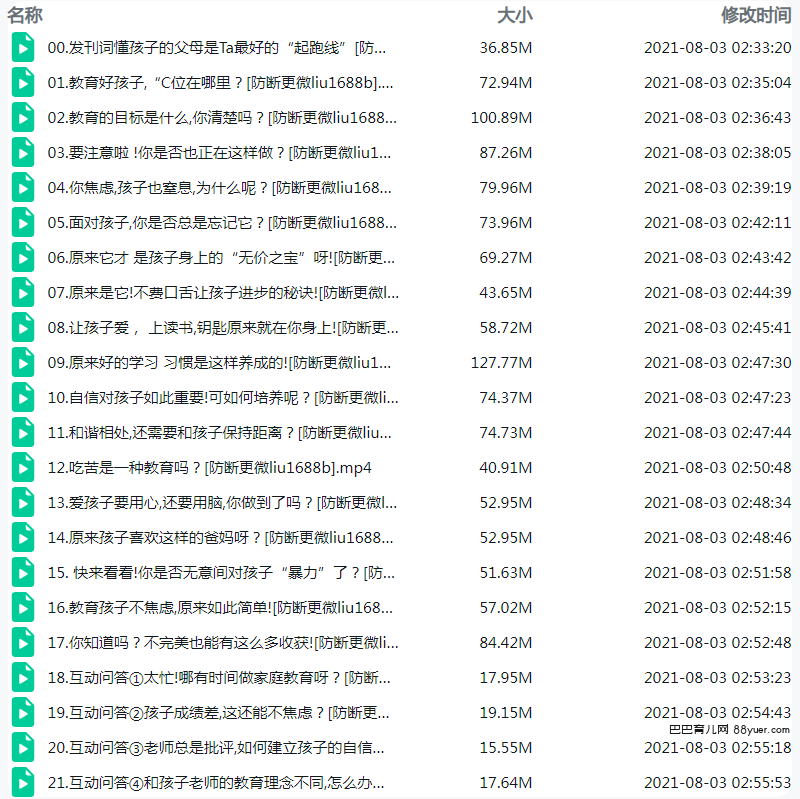The height and width of the screenshot is (799, 800).
Task: Click the size value 36.85M
Action: pyautogui.click(x=506, y=48)
